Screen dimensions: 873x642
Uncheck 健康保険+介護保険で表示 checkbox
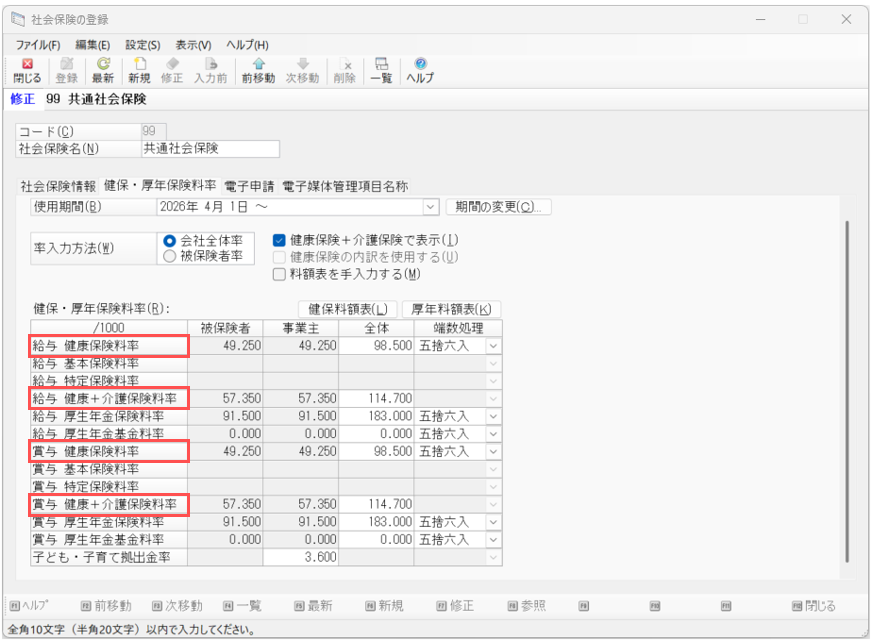280,240
